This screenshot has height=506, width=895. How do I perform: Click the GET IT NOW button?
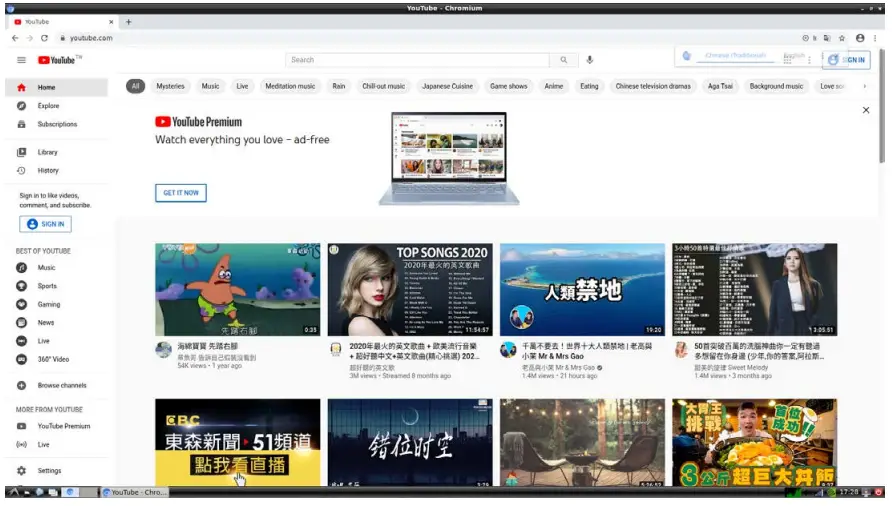point(181,192)
